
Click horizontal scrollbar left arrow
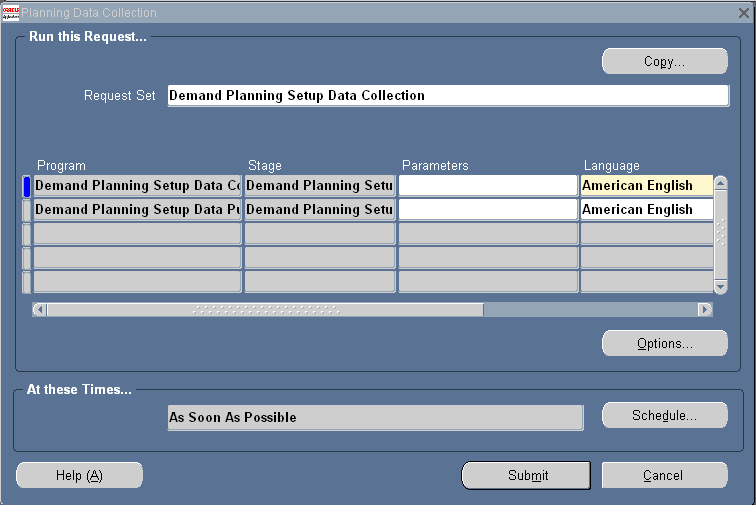coord(40,310)
